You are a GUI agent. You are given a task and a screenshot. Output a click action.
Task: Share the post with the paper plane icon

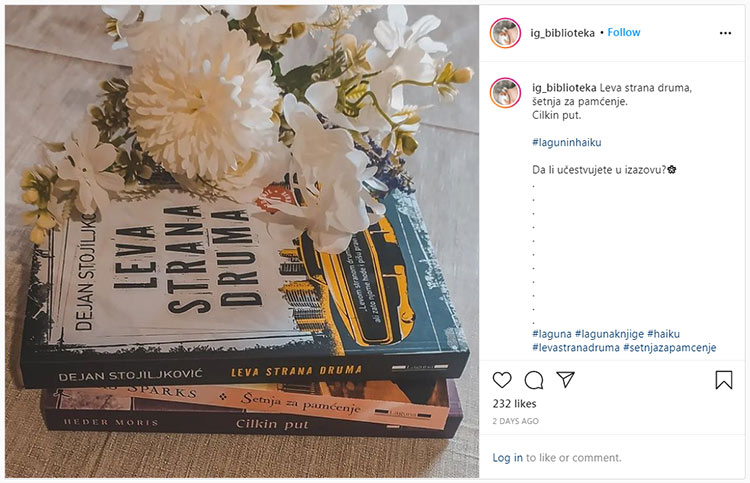tap(565, 380)
